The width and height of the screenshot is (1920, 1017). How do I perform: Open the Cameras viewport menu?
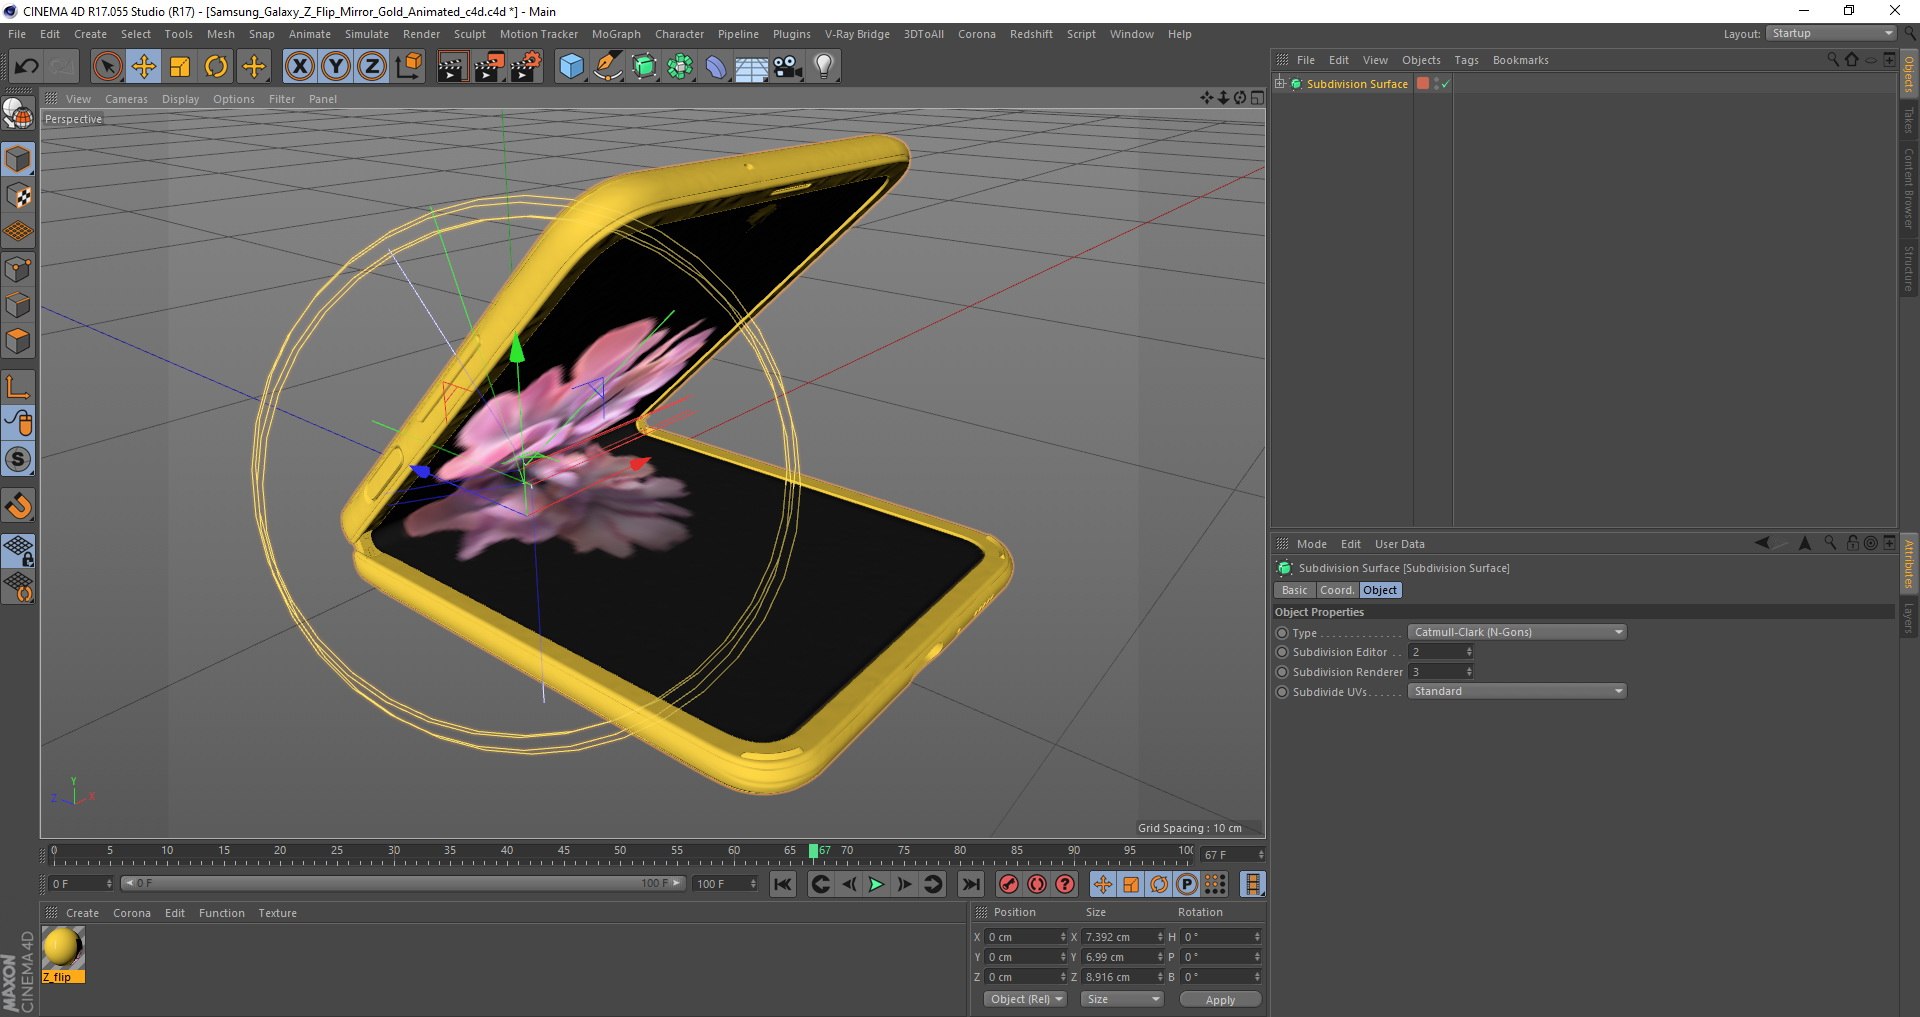pos(126,99)
